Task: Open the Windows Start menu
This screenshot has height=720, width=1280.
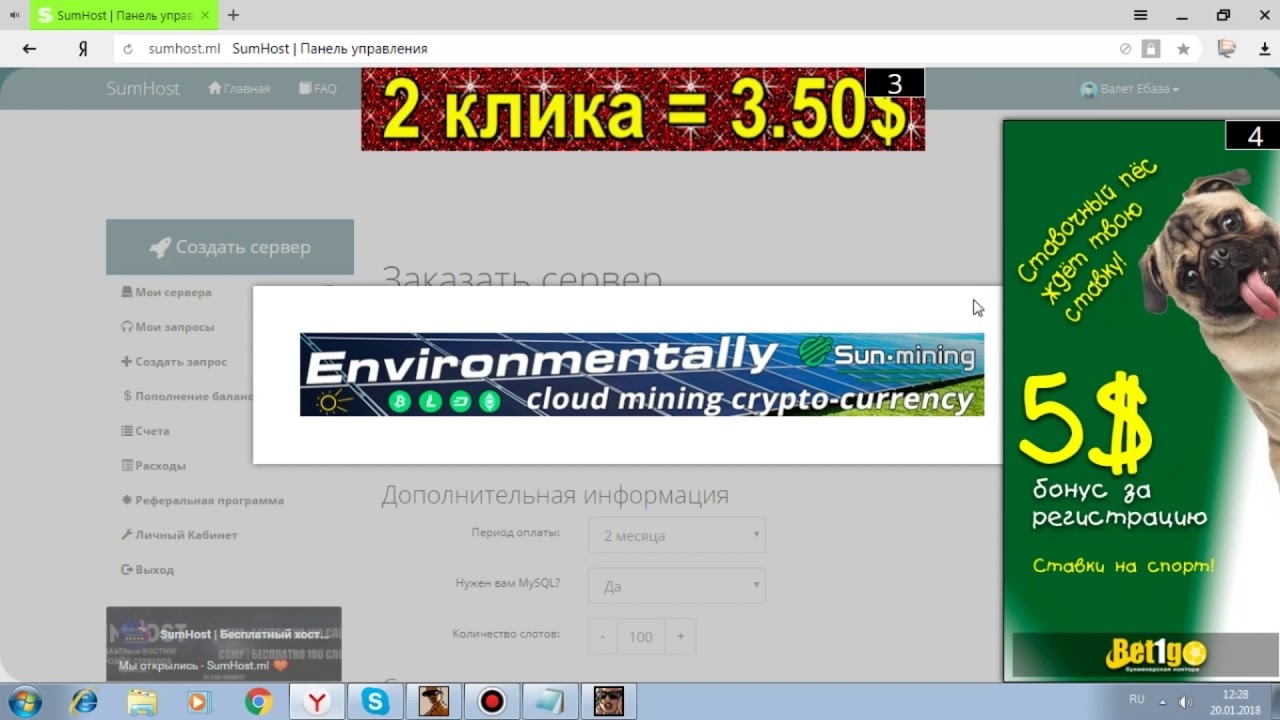Action: 24,701
